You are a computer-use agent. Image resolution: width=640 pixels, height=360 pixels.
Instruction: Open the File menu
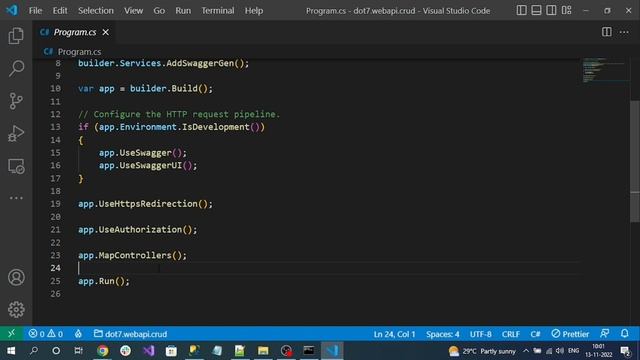[x=35, y=11]
